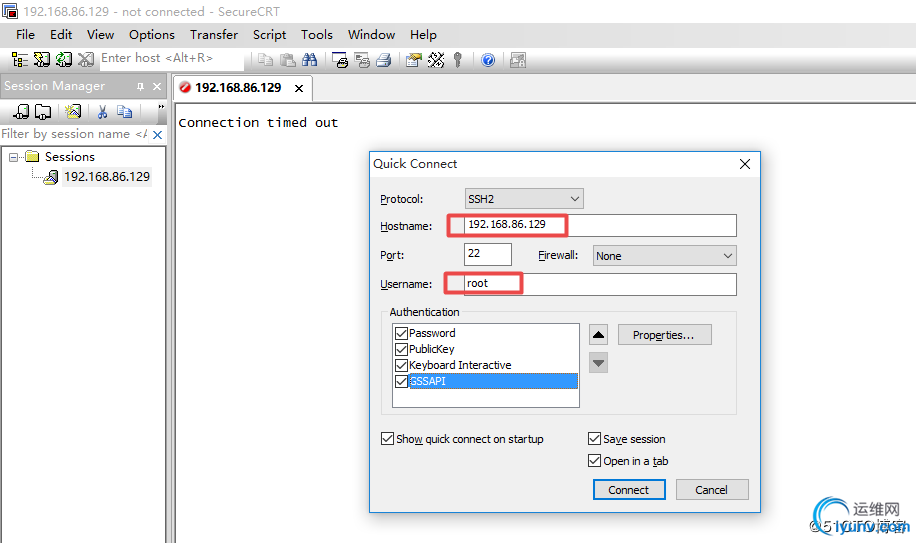The image size is (916, 543).
Task: Open the Tools menu
Action: point(317,34)
